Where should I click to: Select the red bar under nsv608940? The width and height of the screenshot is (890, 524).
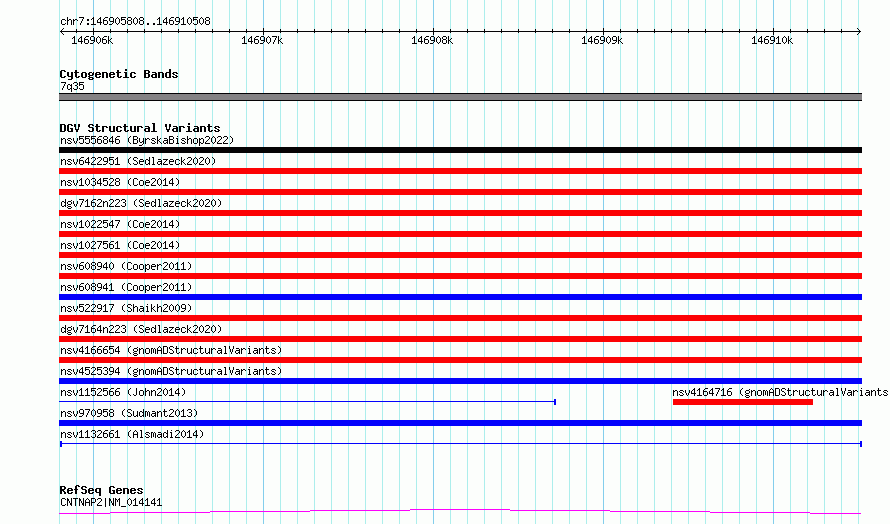(460, 276)
